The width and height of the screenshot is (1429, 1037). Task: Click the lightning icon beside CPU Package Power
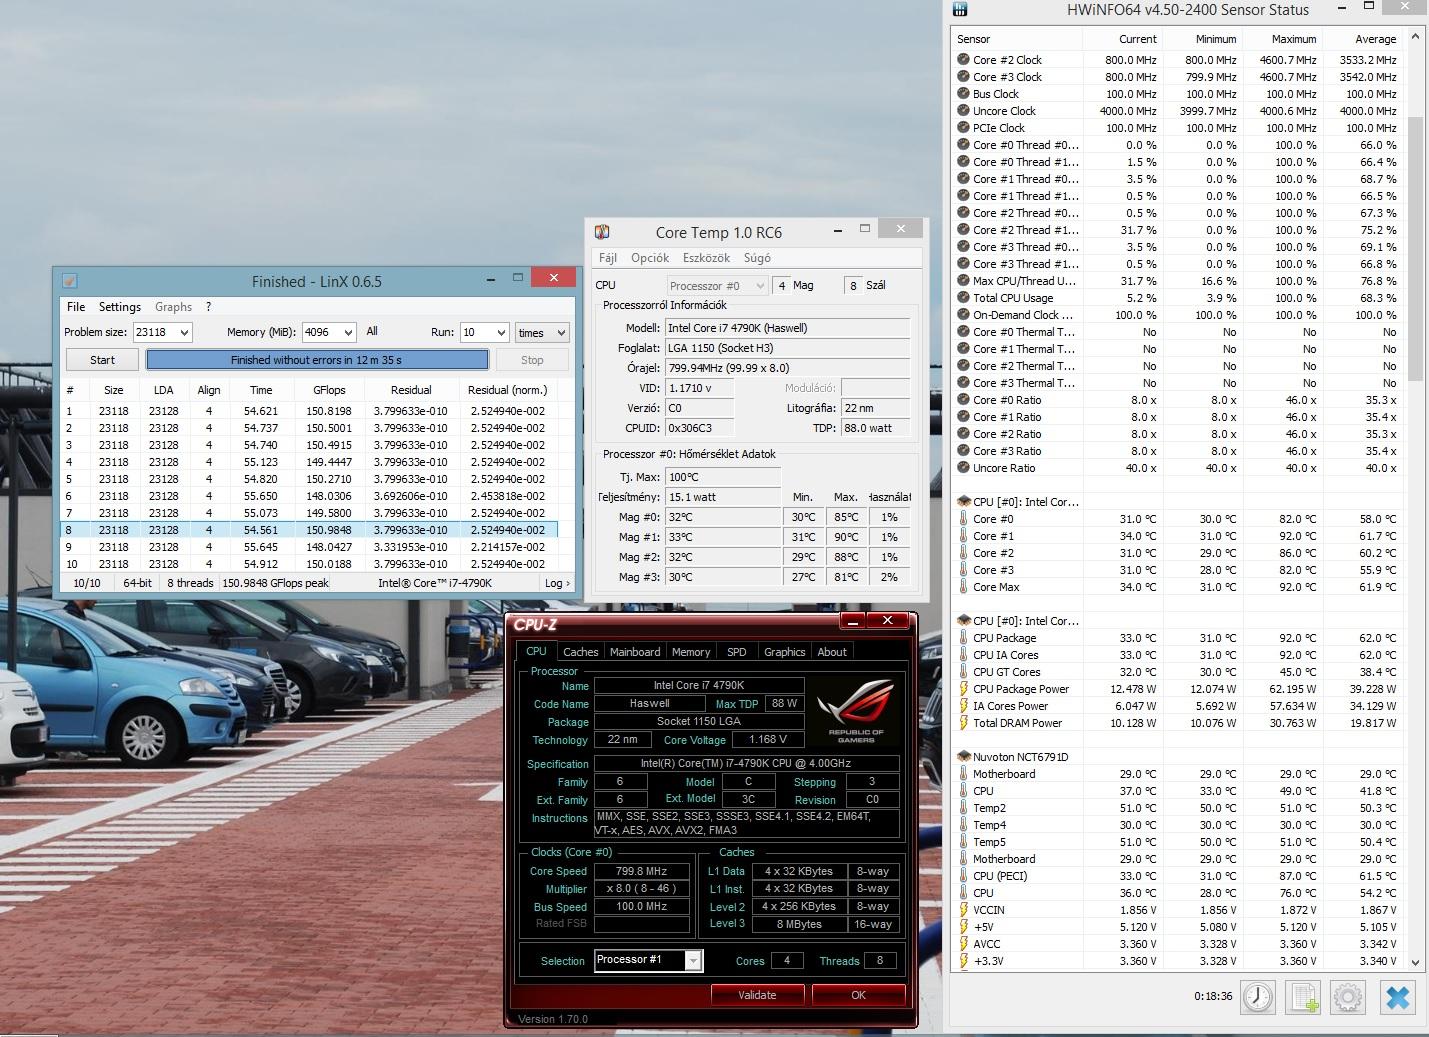[964, 689]
